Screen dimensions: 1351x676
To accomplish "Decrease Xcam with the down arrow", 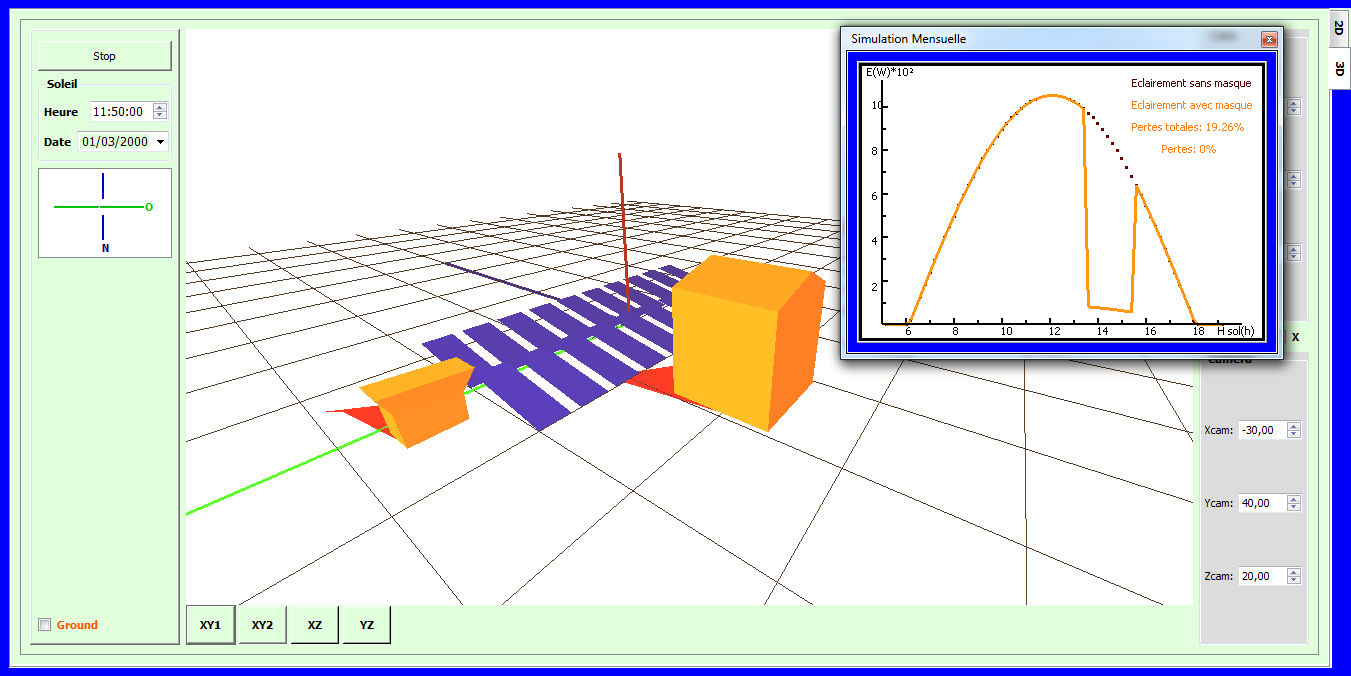I will 1294,434.
